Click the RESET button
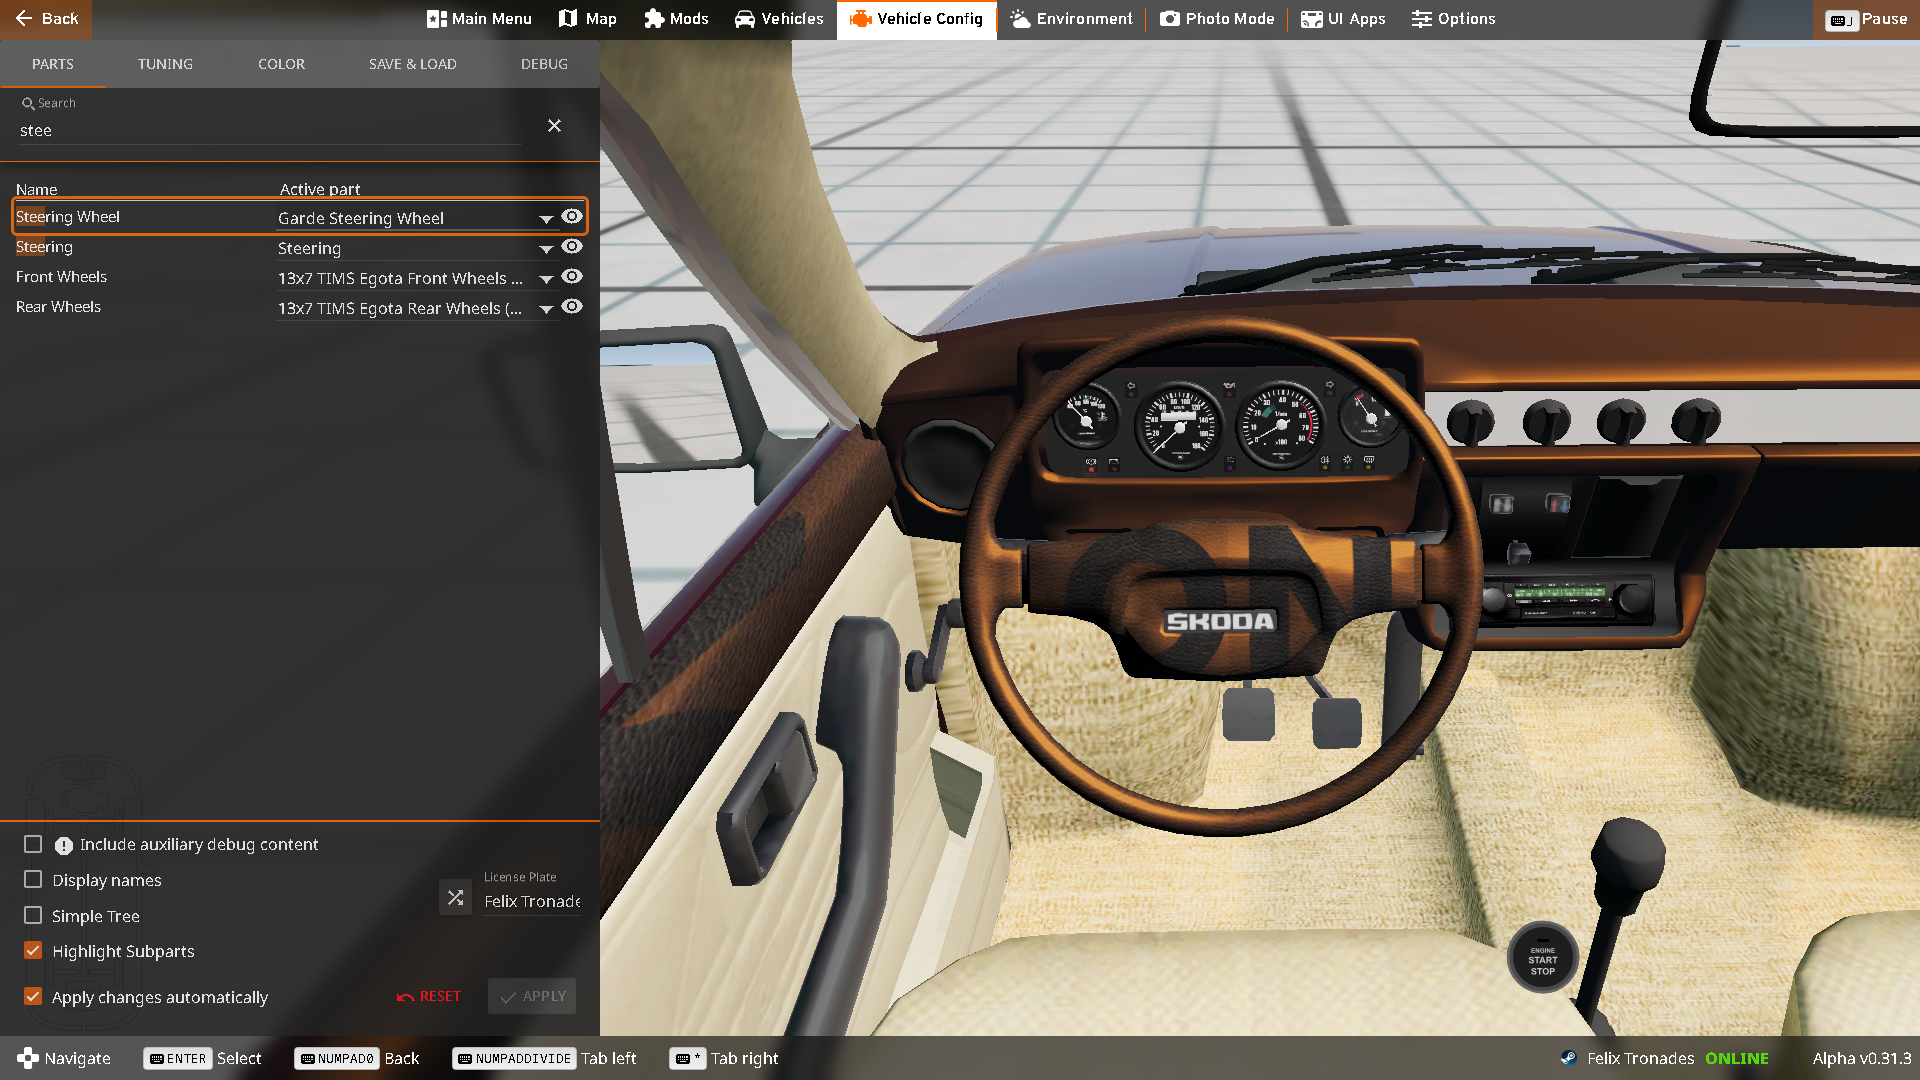The image size is (1920, 1080). click(x=429, y=996)
